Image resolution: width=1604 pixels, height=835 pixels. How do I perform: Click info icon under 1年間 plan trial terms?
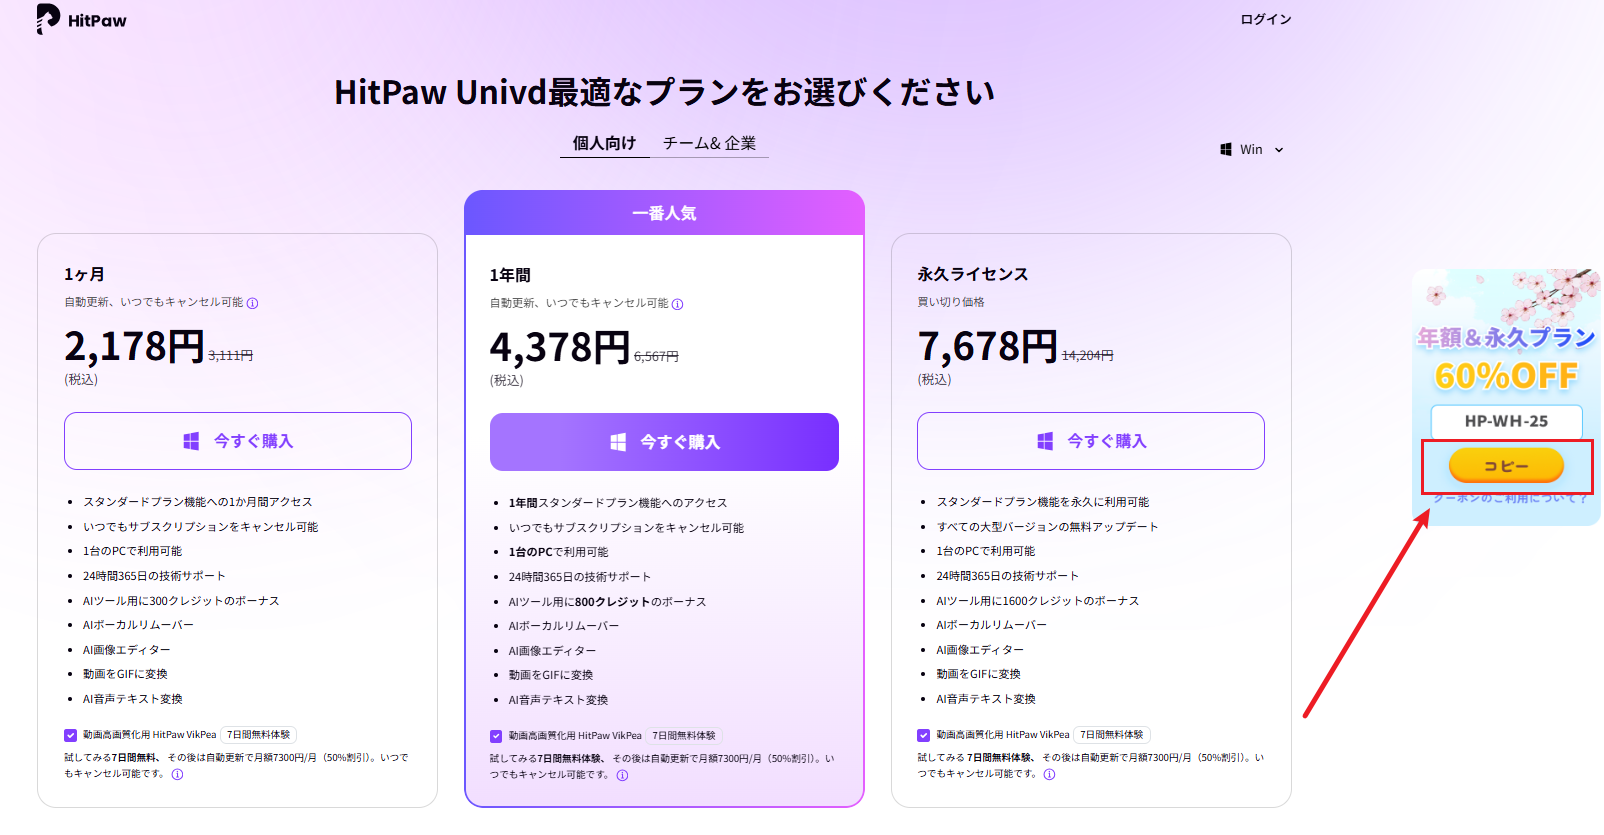click(623, 775)
